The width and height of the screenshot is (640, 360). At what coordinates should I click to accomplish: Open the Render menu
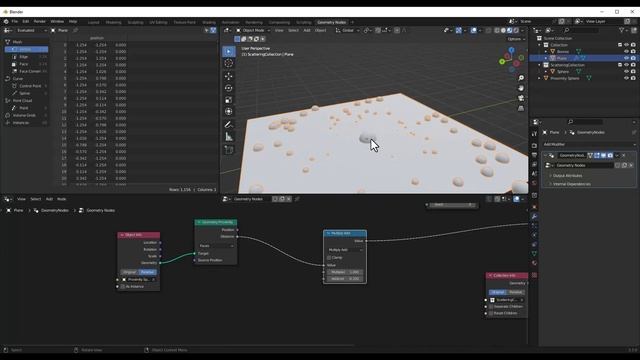40,21
